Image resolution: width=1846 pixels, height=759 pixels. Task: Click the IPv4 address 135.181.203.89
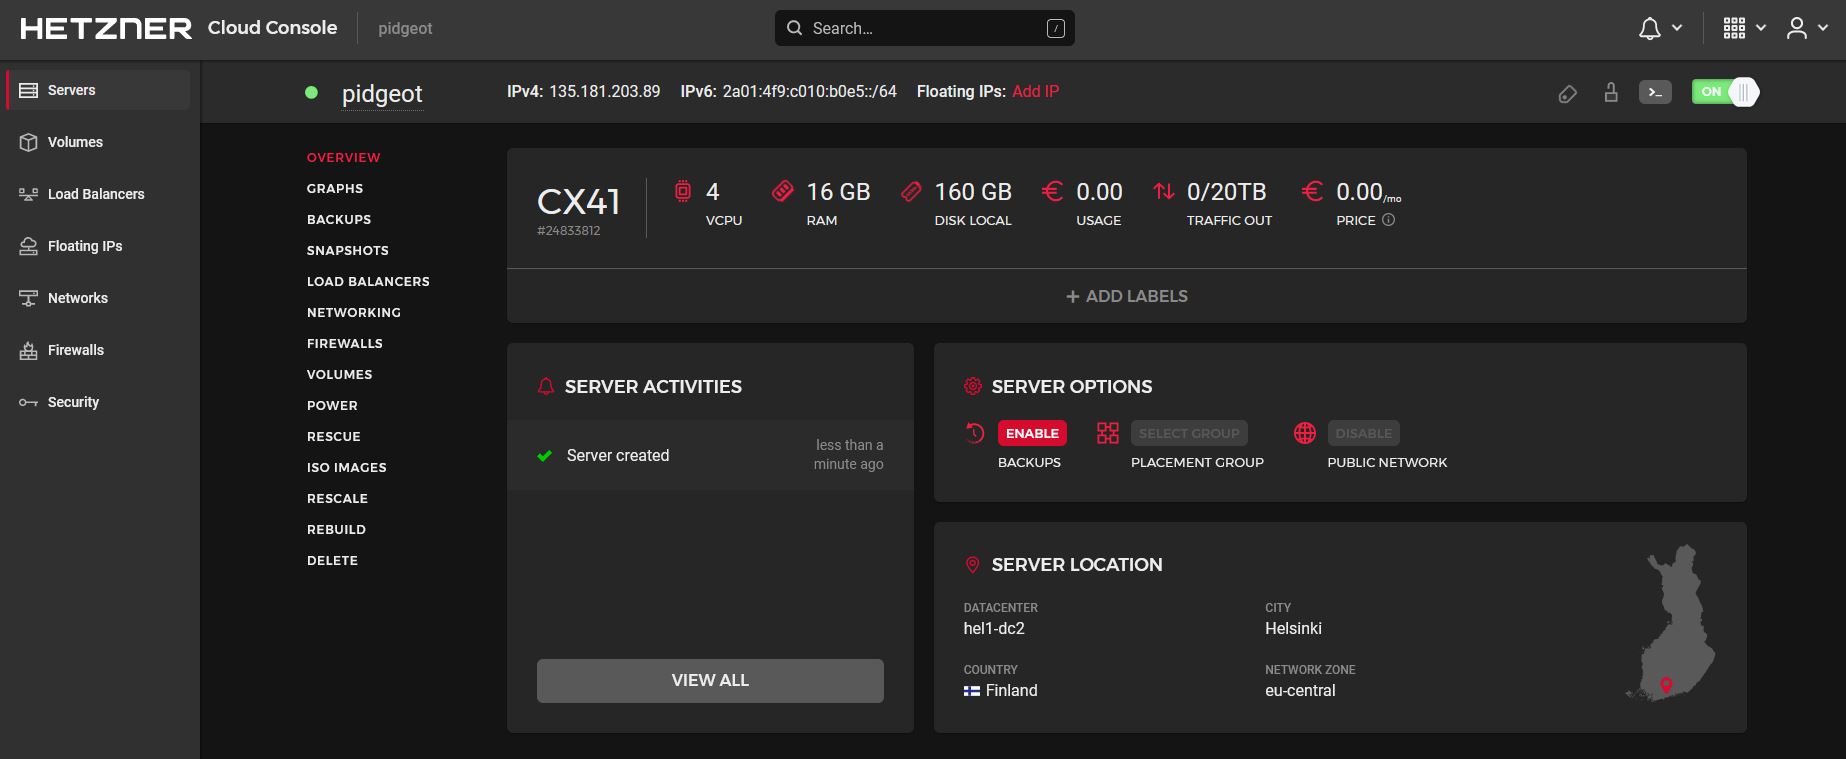[x=605, y=91]
